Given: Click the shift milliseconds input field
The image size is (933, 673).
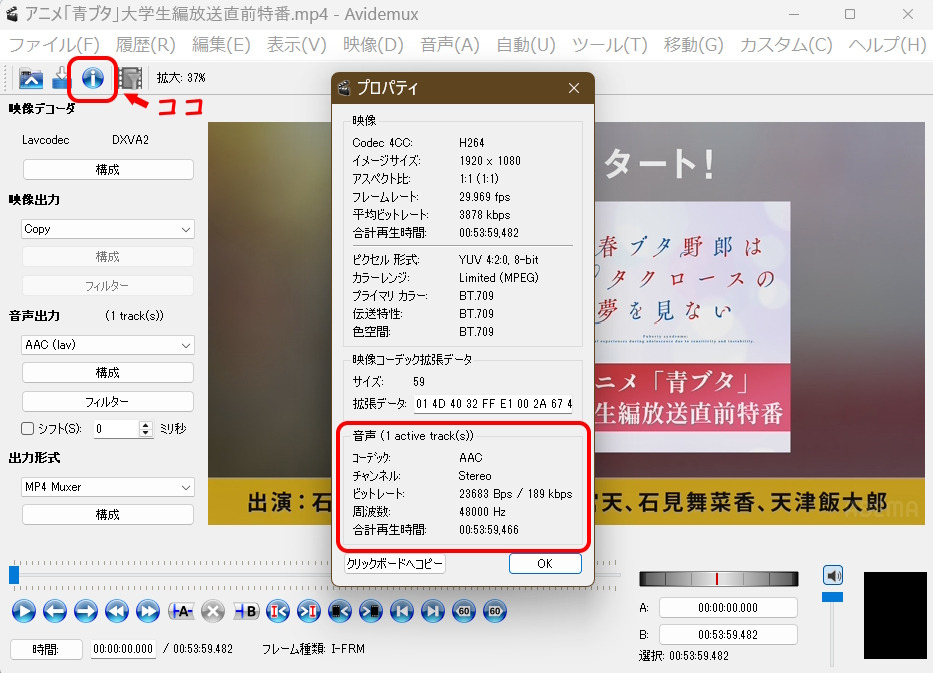Looking at the screenshot, I should click(117, 428).
